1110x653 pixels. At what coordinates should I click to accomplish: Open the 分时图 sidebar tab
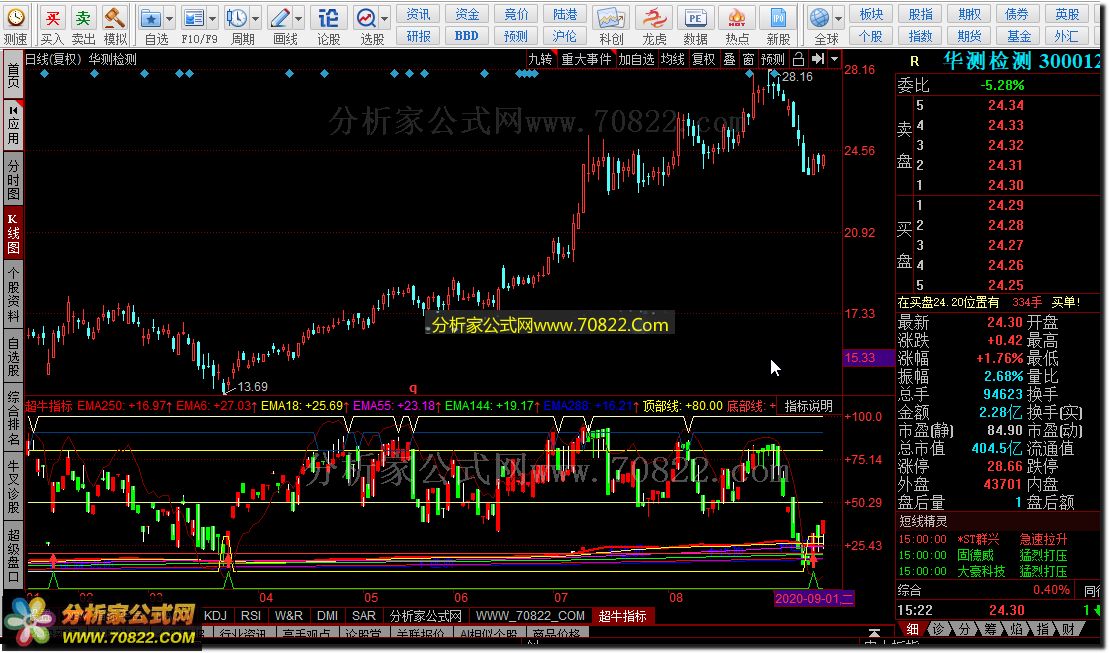tap(13, 179)
